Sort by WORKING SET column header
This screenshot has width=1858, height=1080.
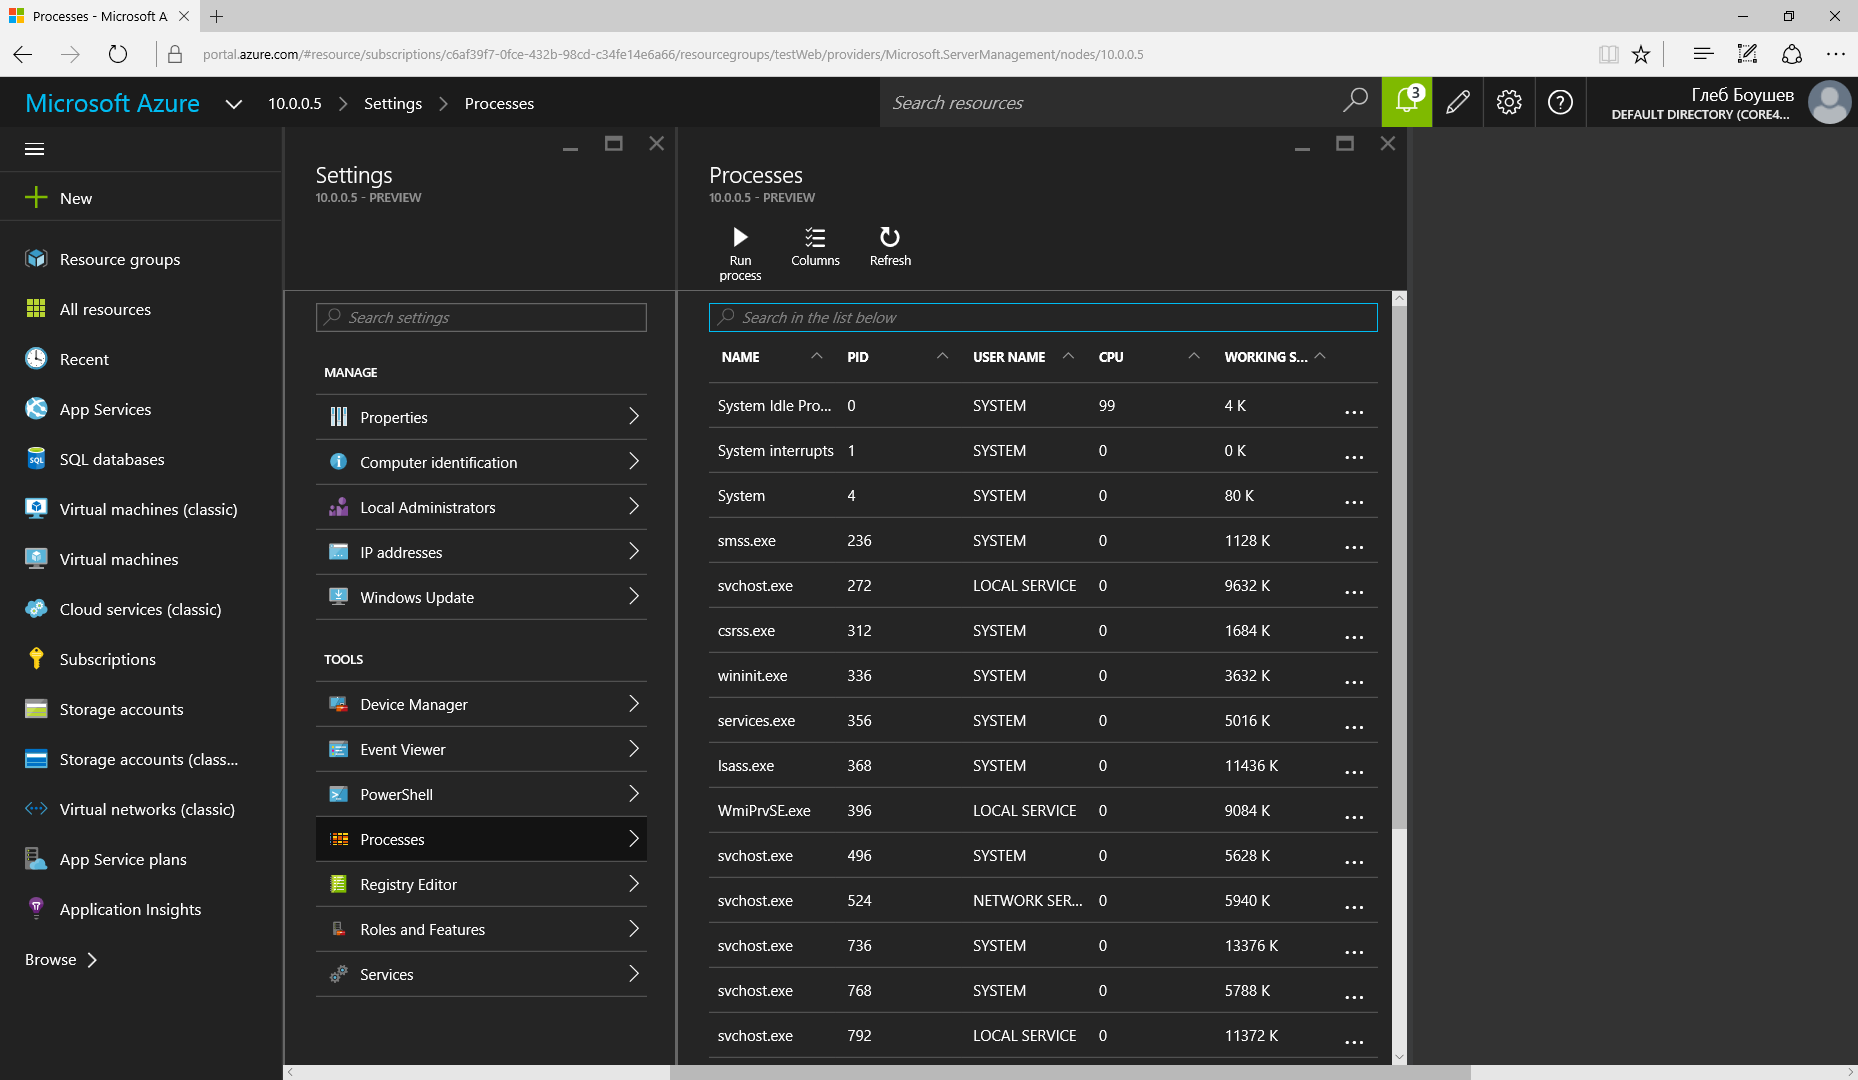coord(1266,357)
